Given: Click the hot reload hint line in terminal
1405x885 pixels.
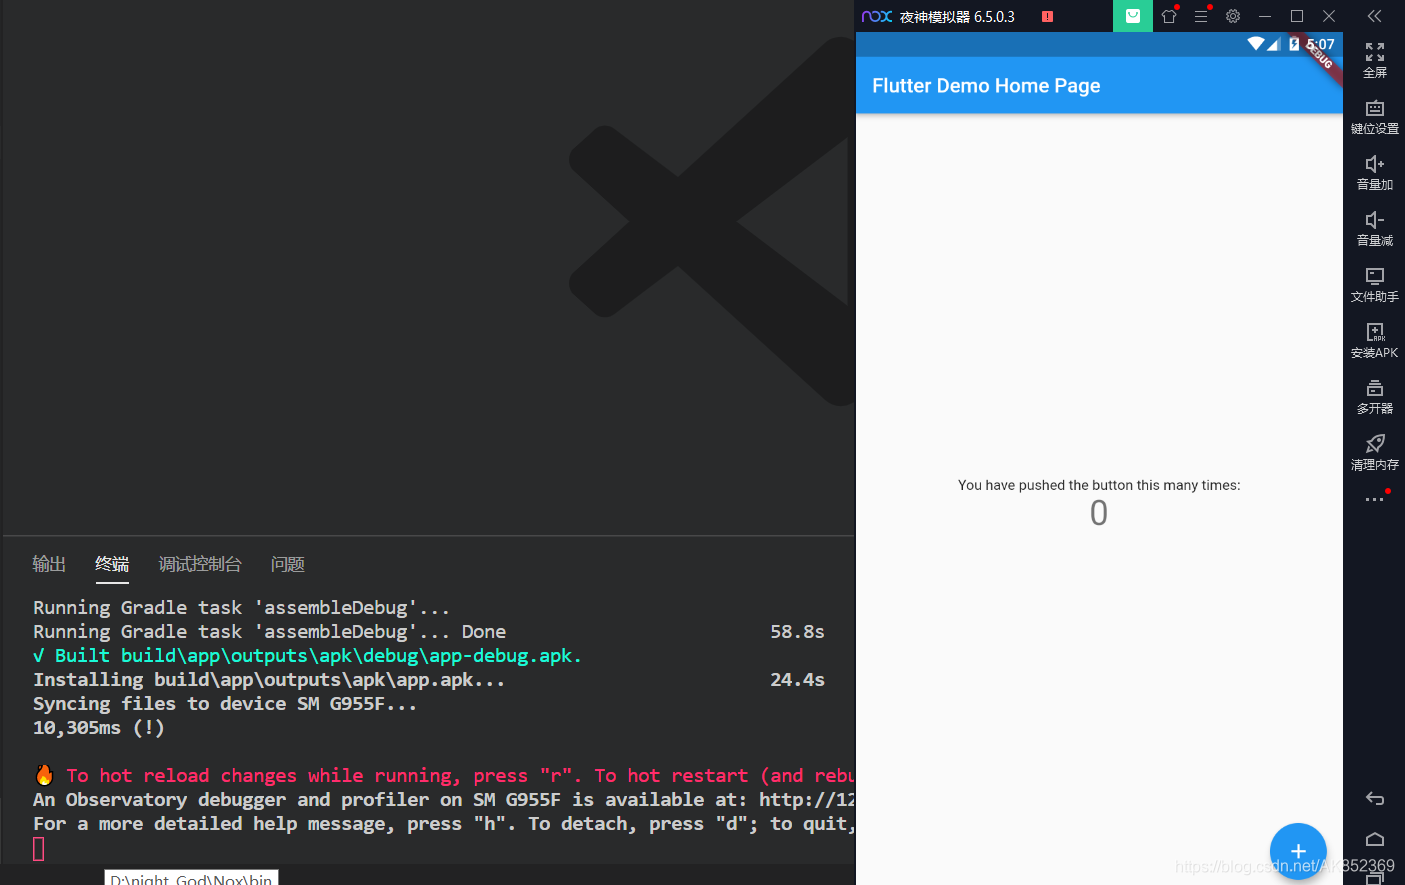Looking at the screenshot, I should (x=444, y=776).
